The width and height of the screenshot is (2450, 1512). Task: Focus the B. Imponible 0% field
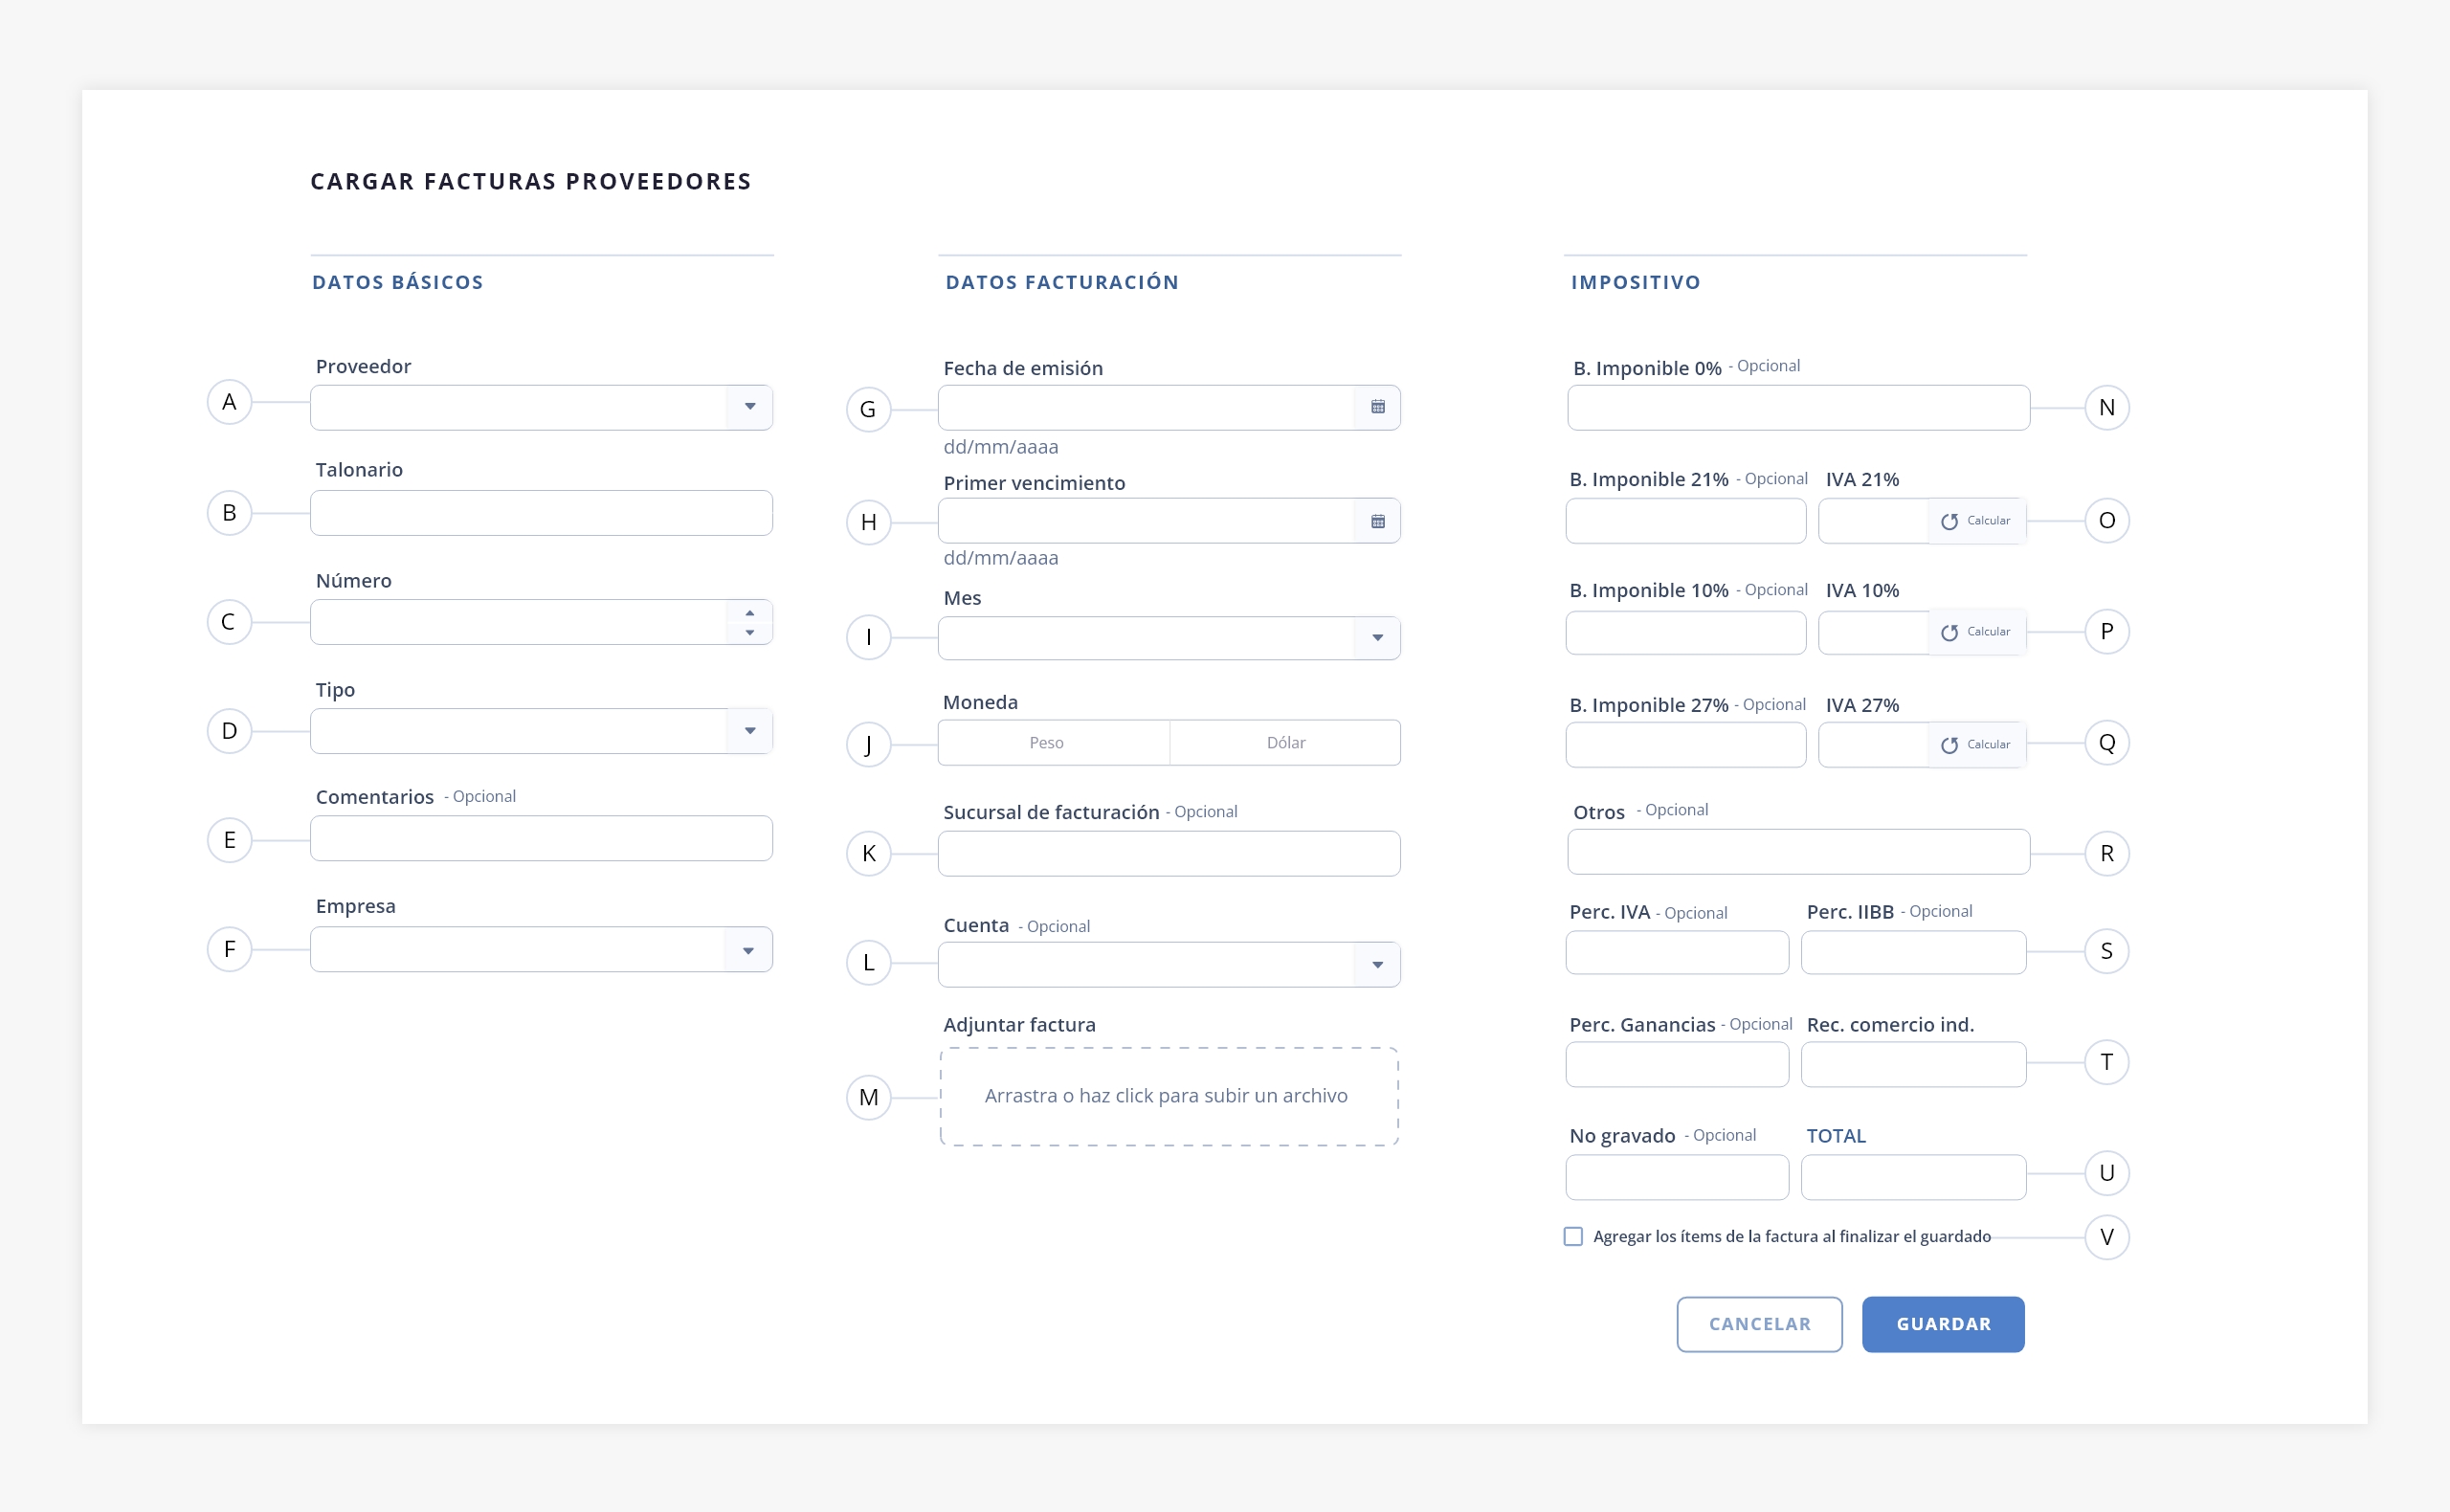(x=1798, y=408)
